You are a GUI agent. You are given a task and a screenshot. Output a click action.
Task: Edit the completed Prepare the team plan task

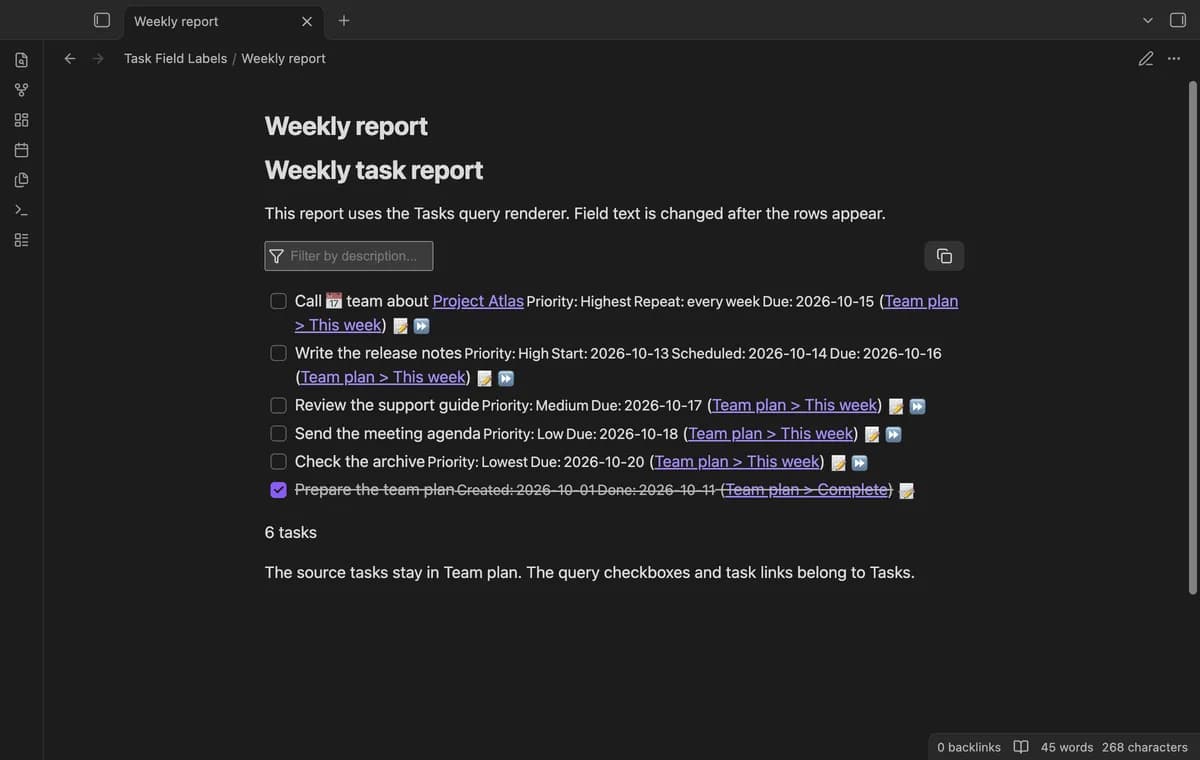point(907,490)
